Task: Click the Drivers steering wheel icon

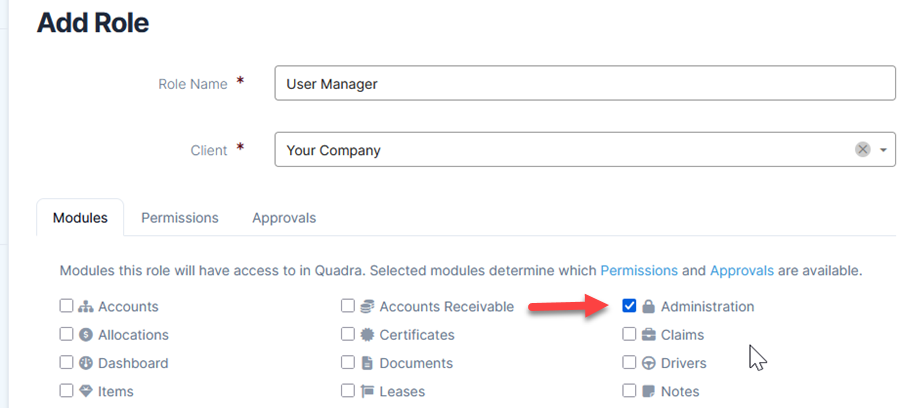Action: (649, 363)
